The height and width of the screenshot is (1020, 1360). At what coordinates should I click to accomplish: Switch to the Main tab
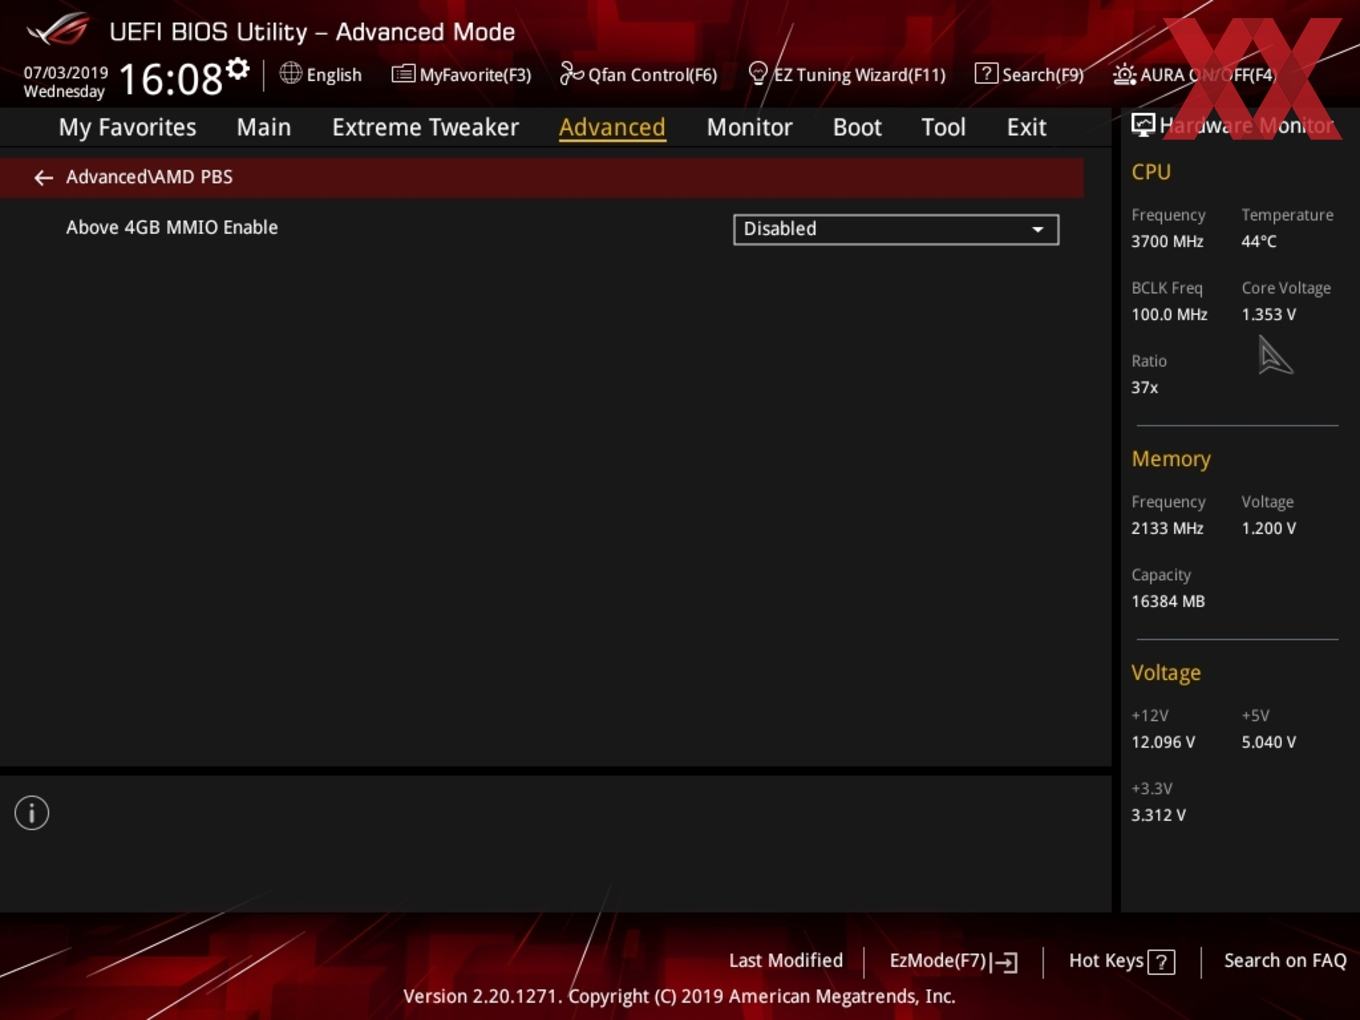264,127
